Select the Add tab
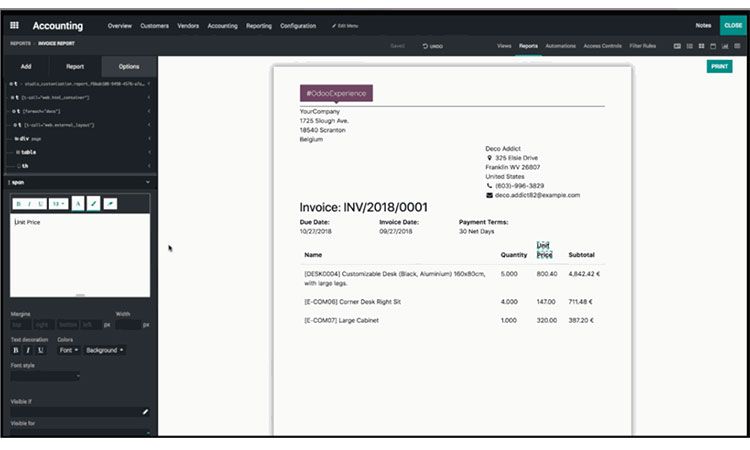Image resolution: width=750 pixels, height=450 pixels. pos(26,66)
